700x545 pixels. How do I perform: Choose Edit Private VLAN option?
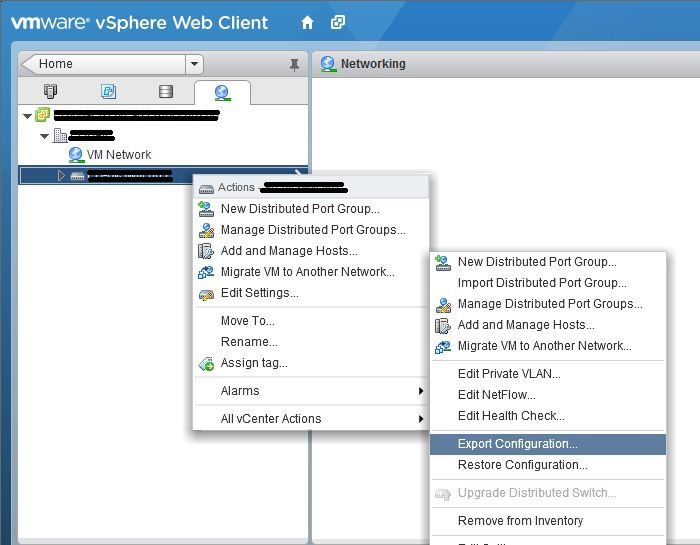pyautogui.click(x=508, y=374)
